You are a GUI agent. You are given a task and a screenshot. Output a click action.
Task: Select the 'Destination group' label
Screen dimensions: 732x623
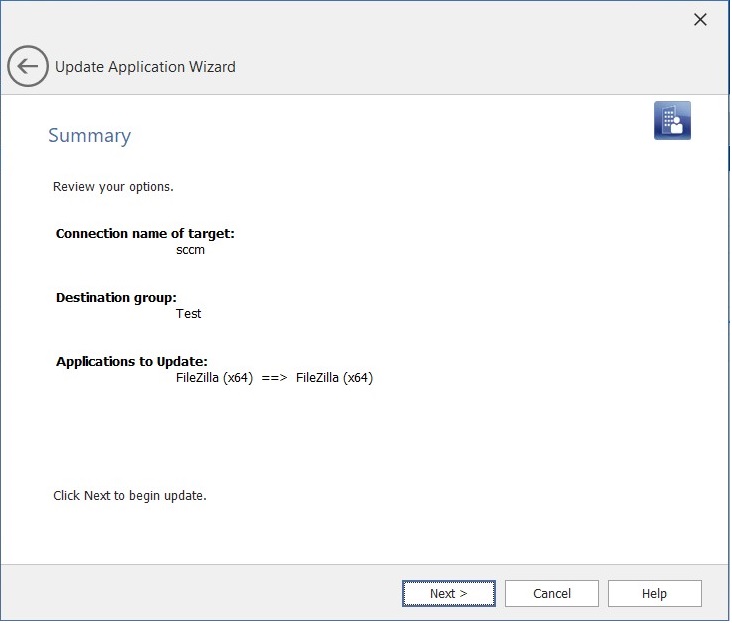[x=116, y=297]
